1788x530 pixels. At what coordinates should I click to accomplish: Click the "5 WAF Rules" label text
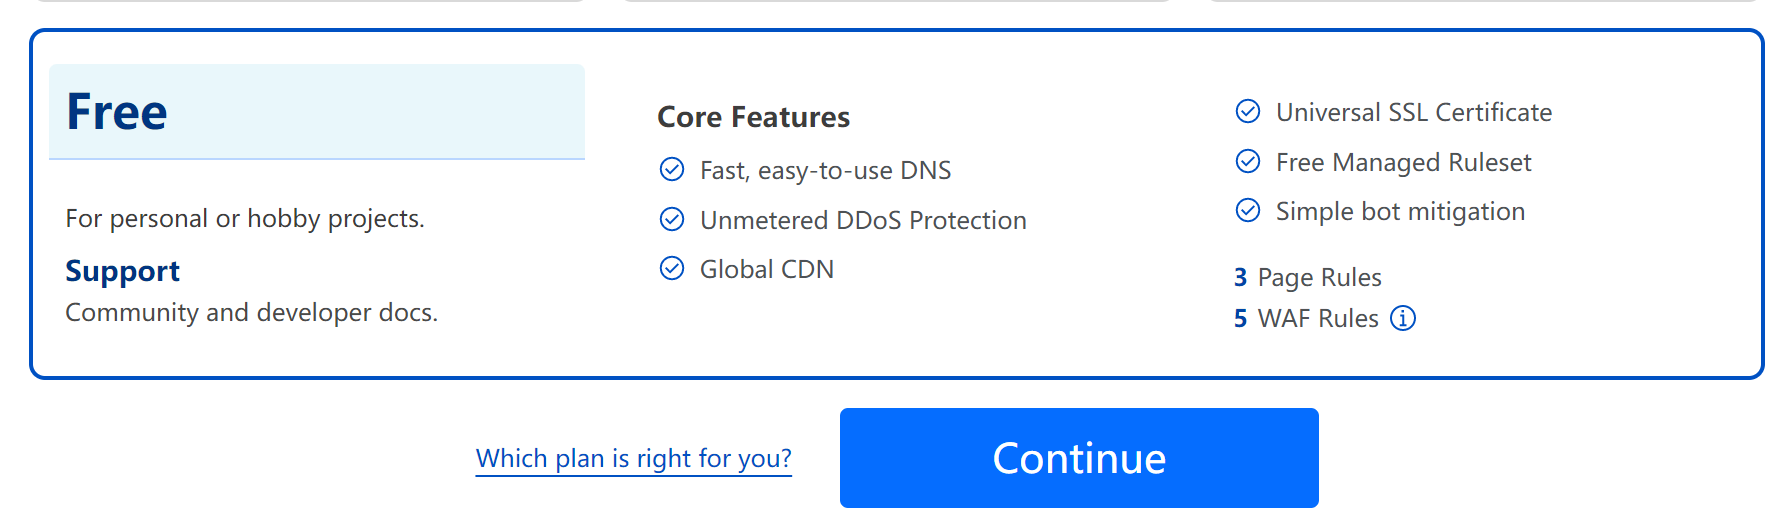(x=1306, y=318)
